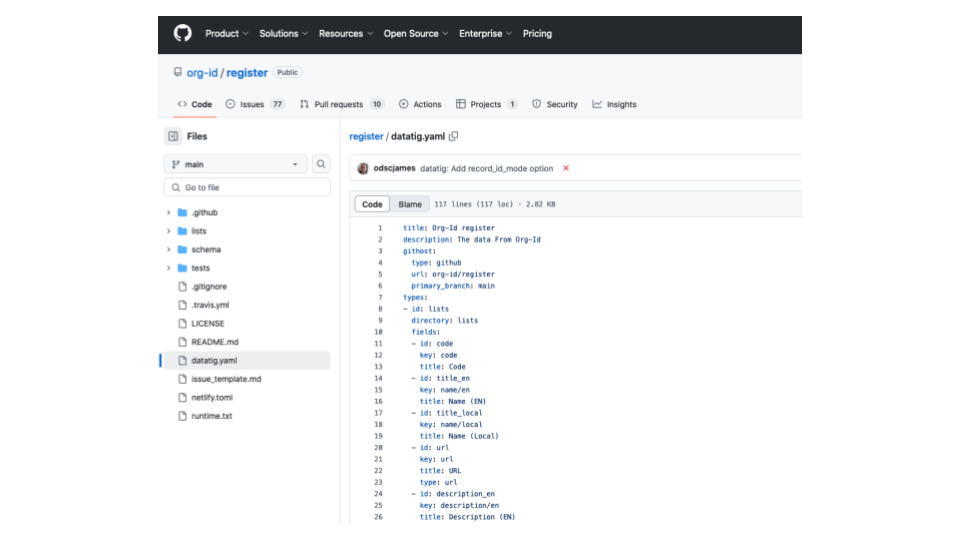
Task: Copy the datatig.yaml file path
Action: point(454,136)
